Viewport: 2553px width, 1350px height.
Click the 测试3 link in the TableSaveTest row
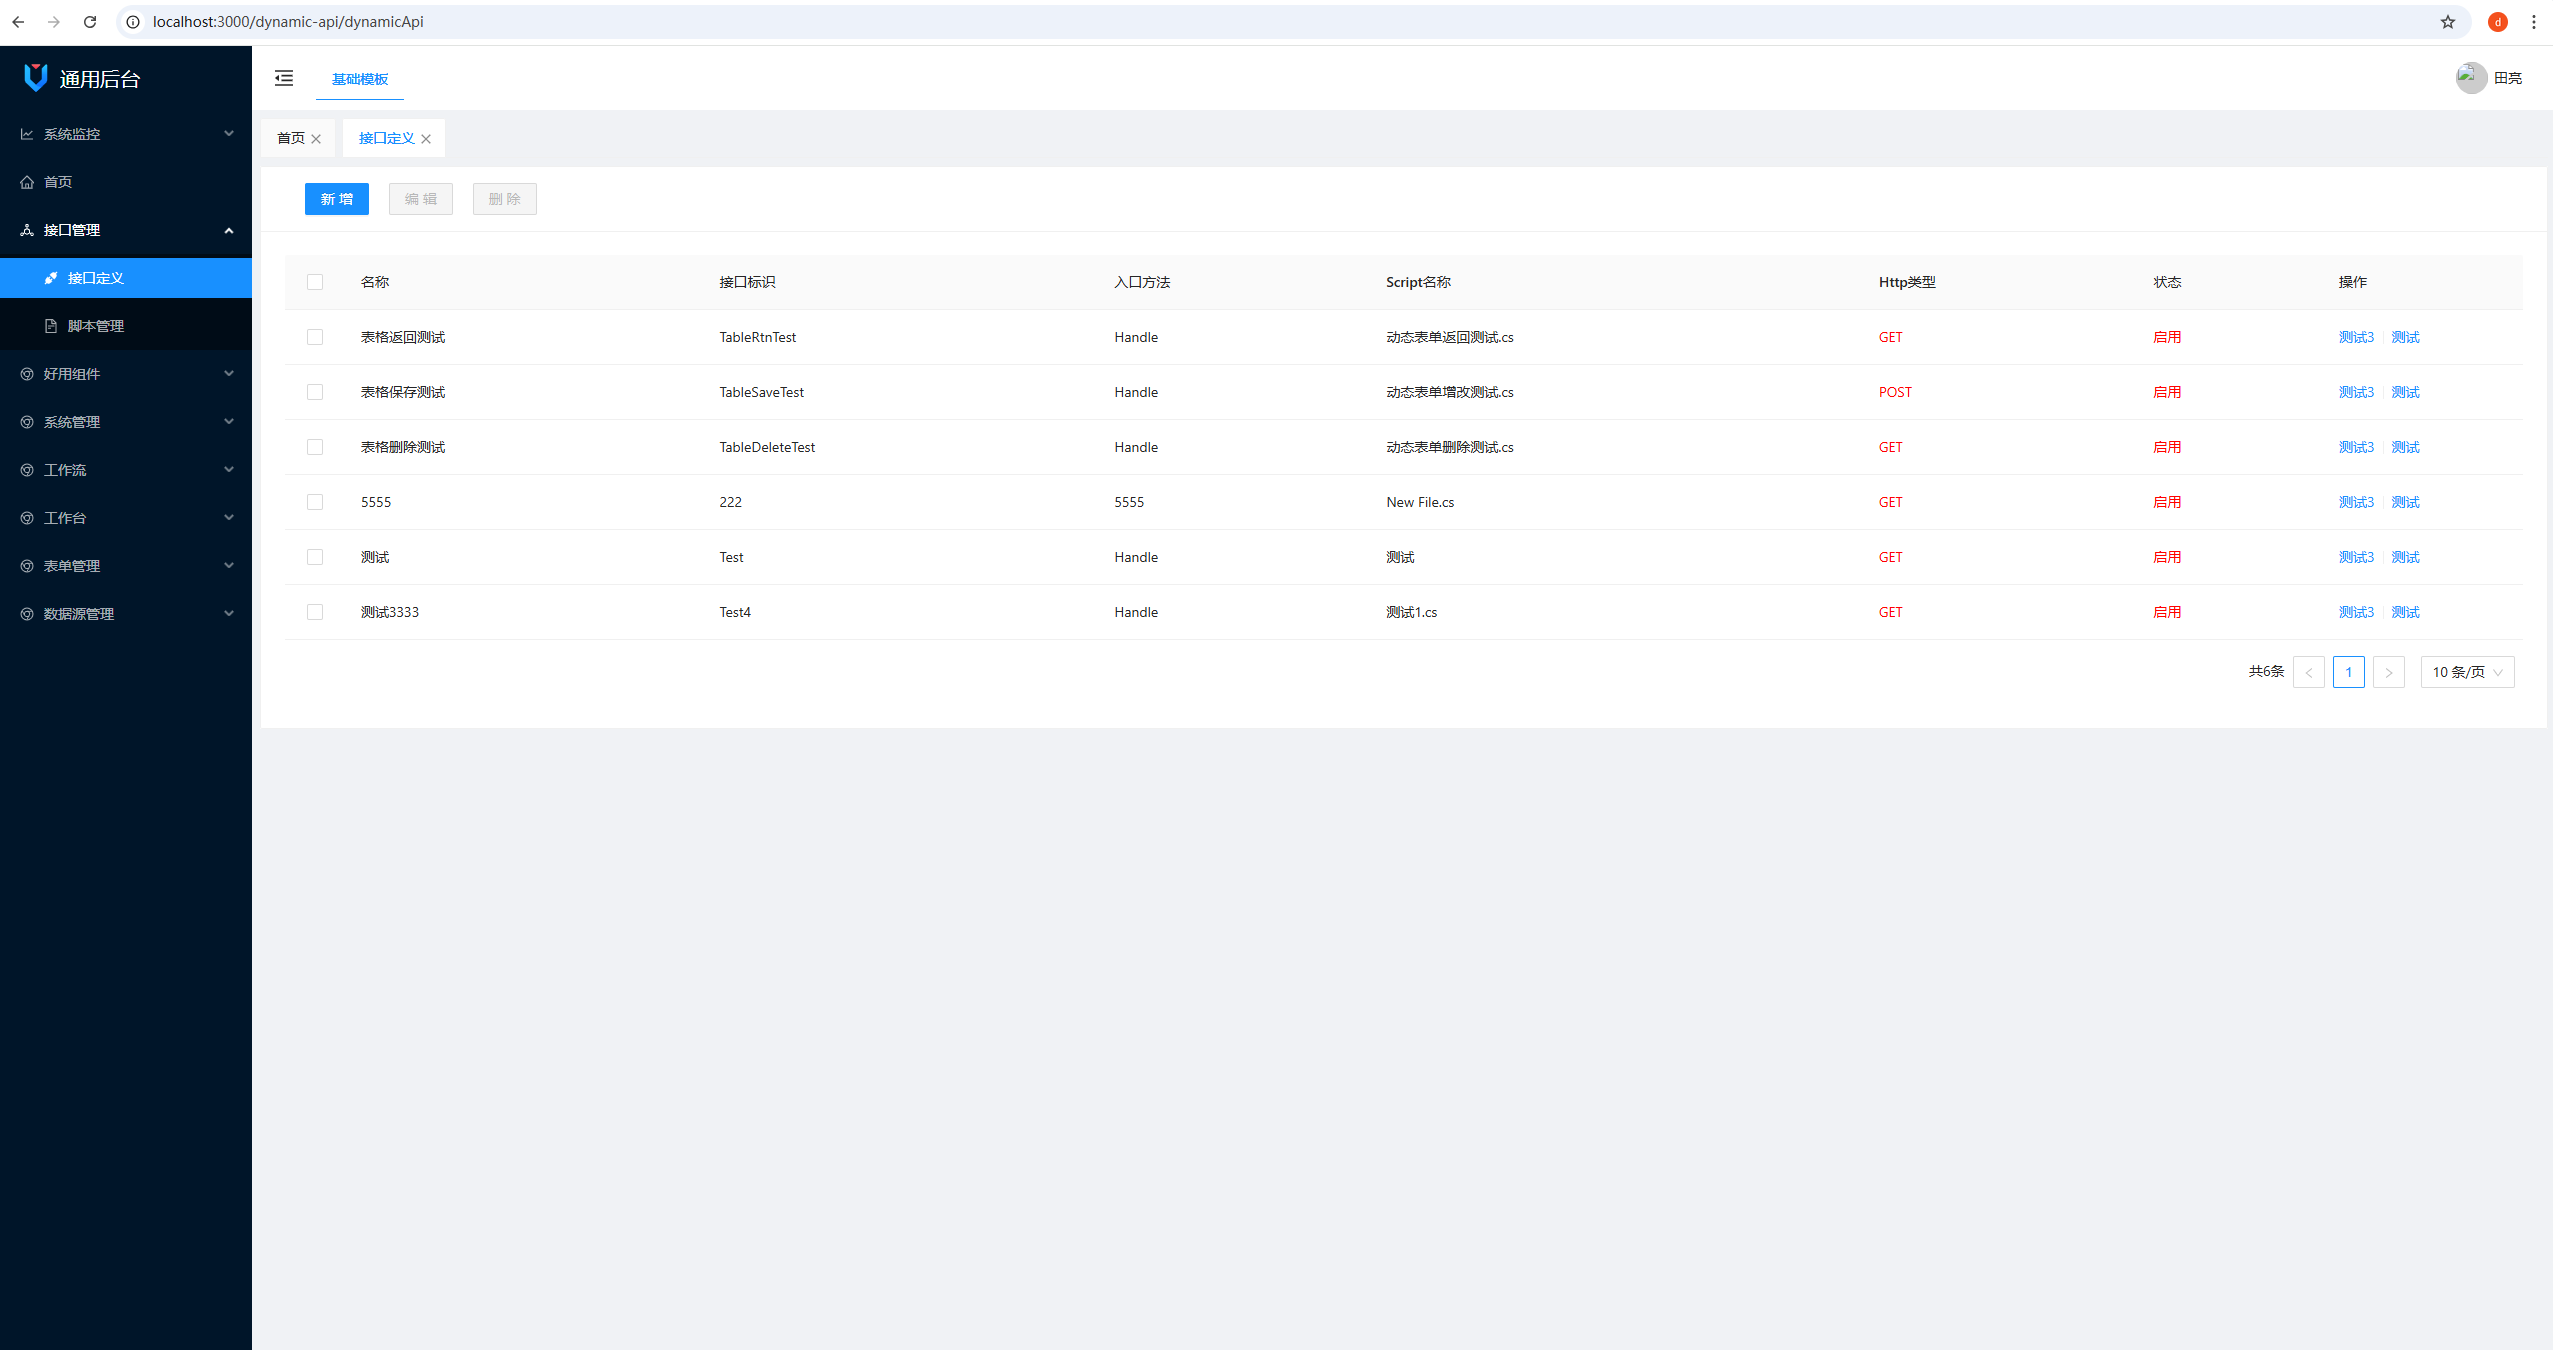coord(2355,392)
